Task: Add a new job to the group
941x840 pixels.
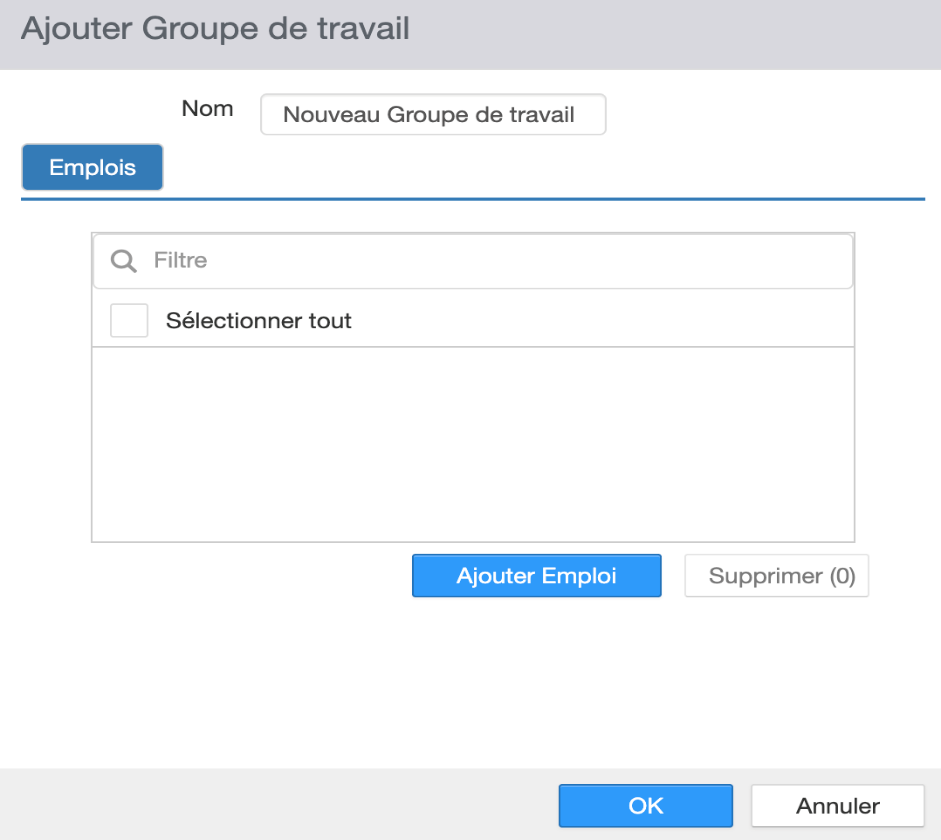Action: [537, 575]
